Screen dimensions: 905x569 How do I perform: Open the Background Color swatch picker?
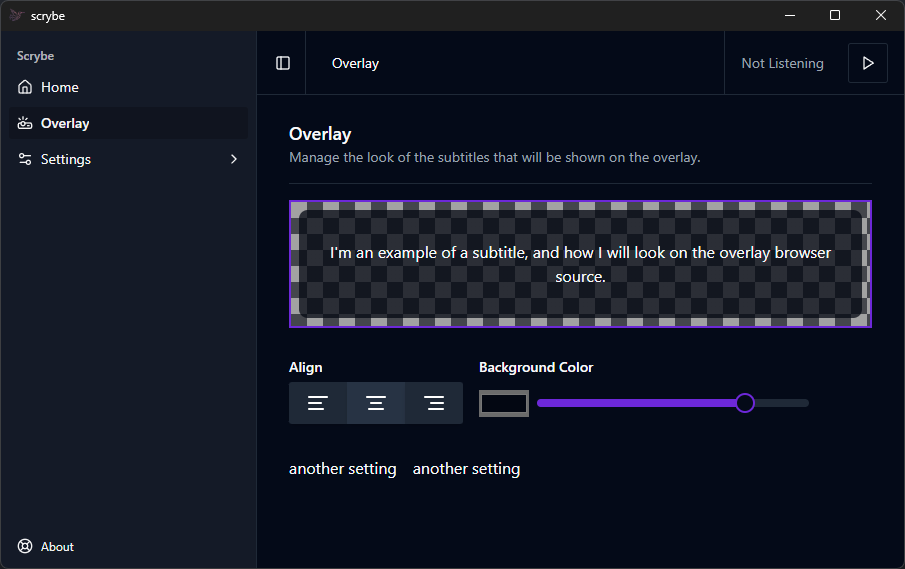(x=504, y=403)
